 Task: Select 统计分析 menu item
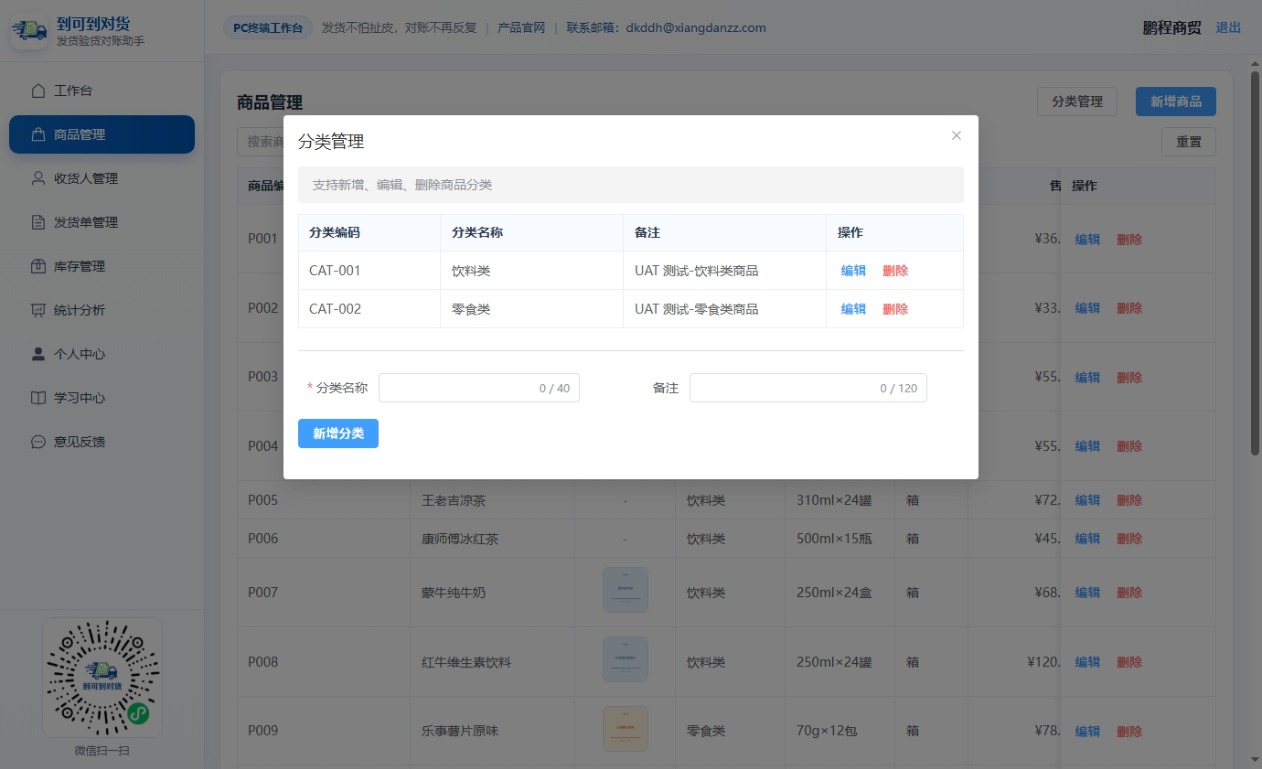point(102,311)
